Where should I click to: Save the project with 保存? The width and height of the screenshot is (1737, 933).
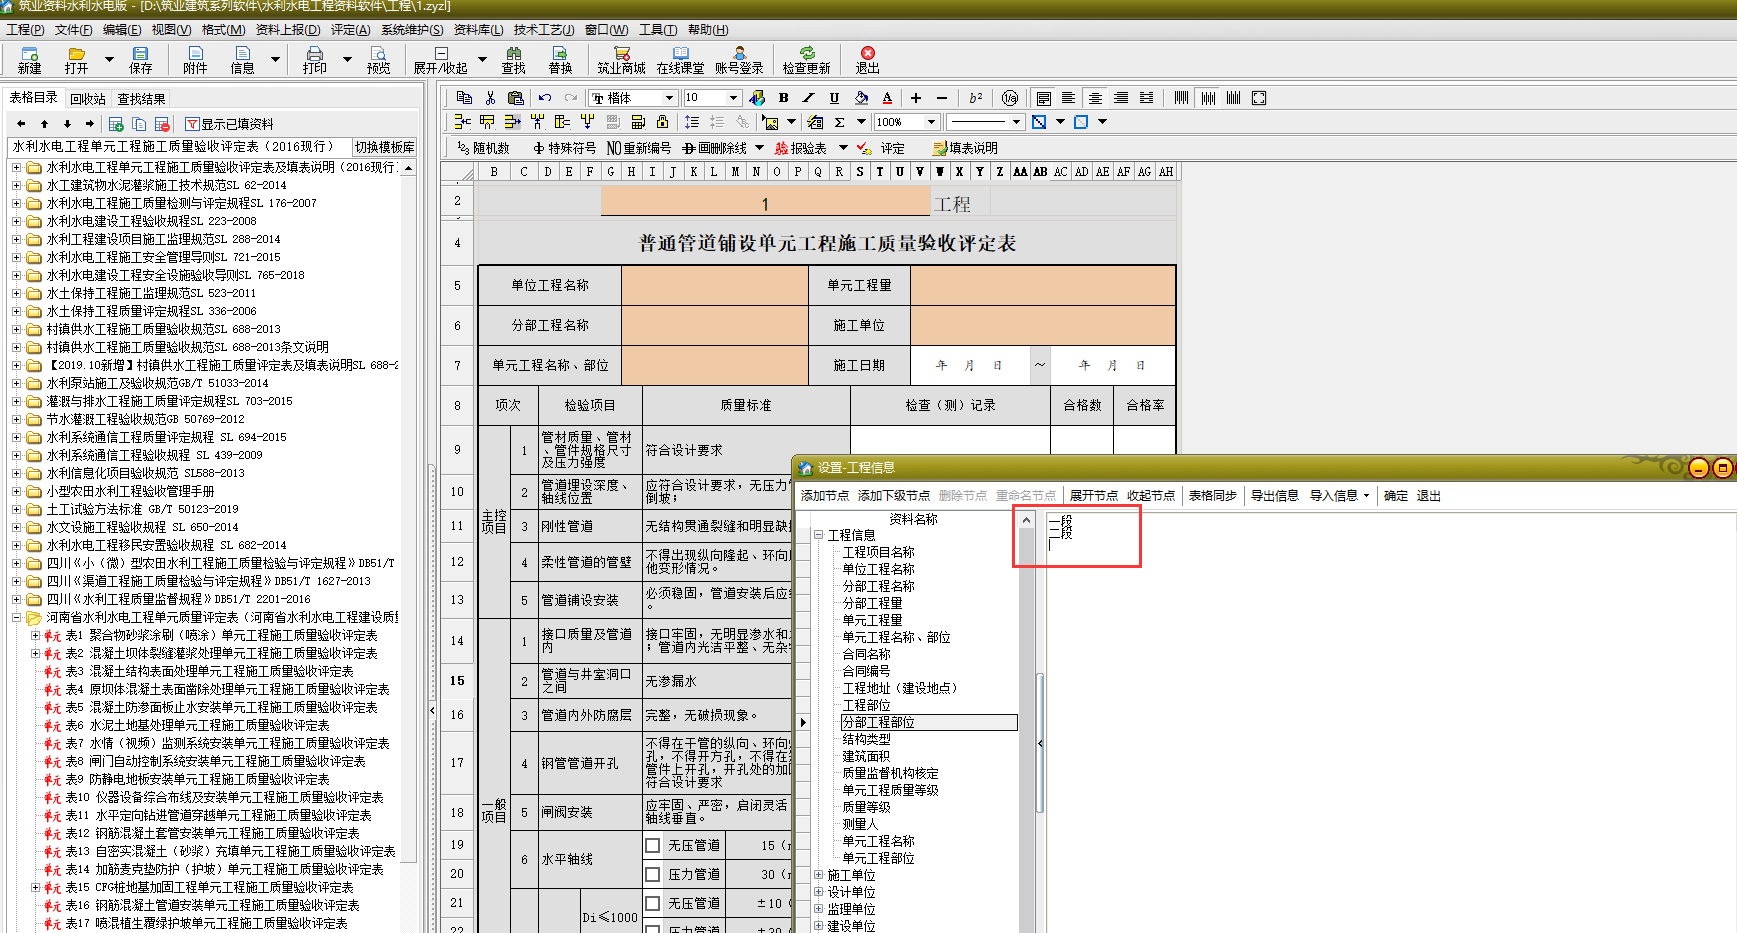point(140,60)
